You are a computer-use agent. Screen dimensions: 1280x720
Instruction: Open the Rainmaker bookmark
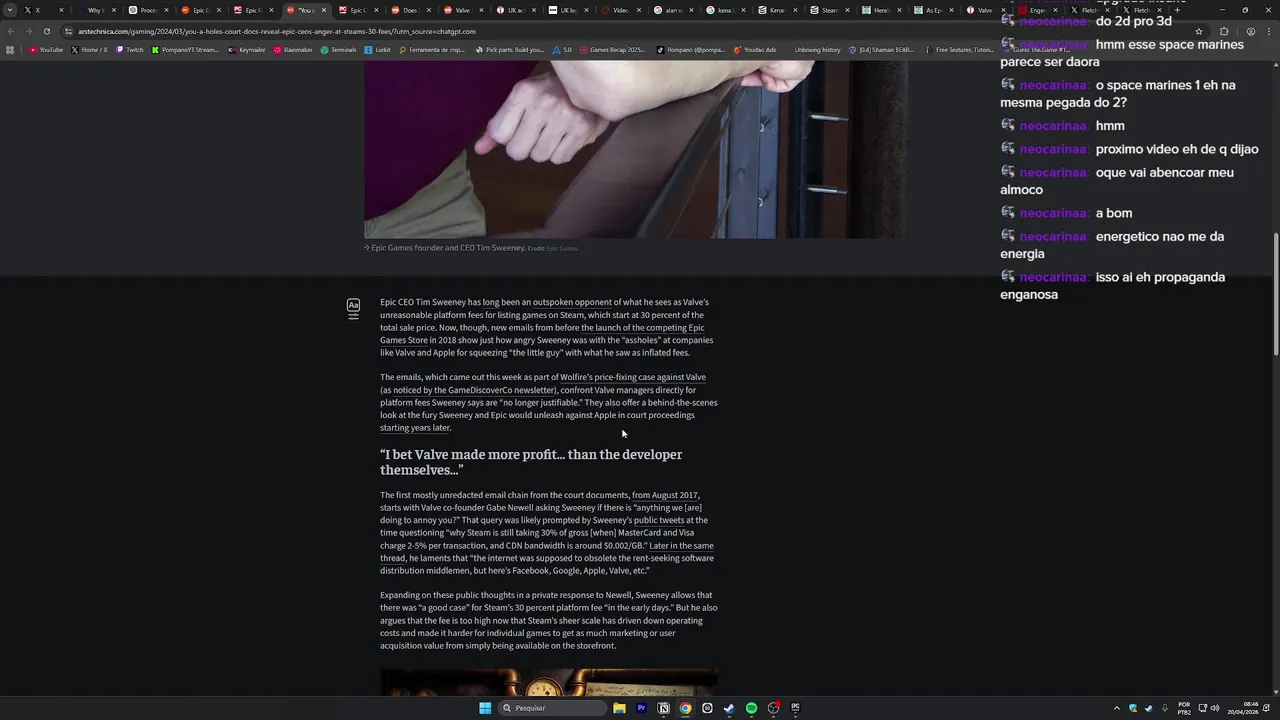pos(293,49)
